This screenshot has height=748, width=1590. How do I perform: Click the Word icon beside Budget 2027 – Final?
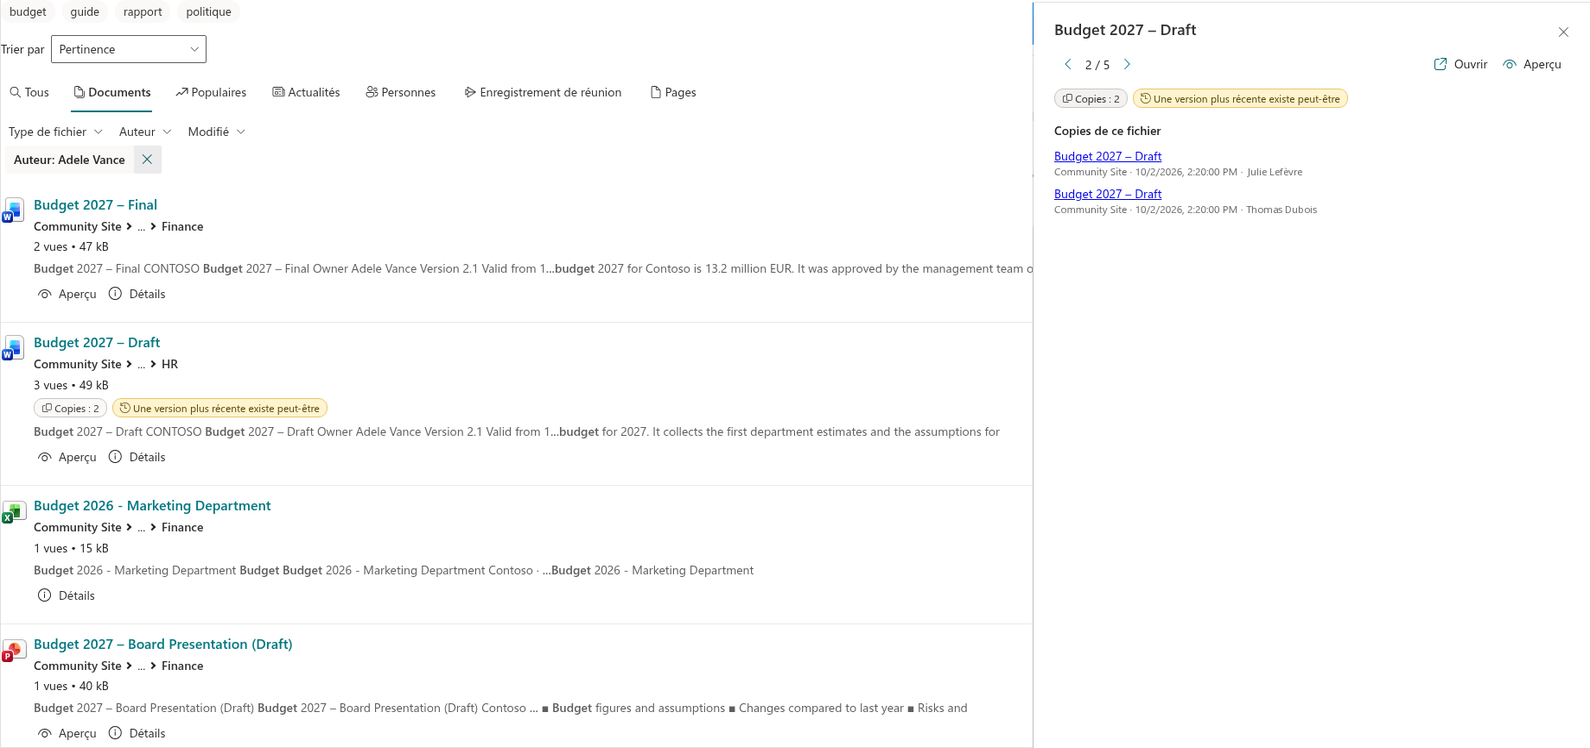point(13,211)
